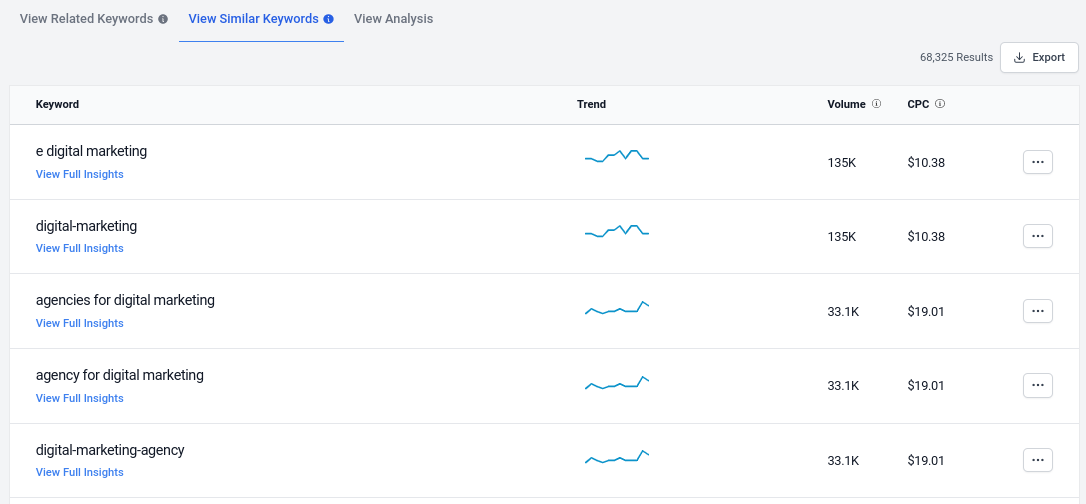Viewport: 1086px width, 504px height.
Task: Open ellipsis menu for agency for digital marketing
Action: [1038, 386]
